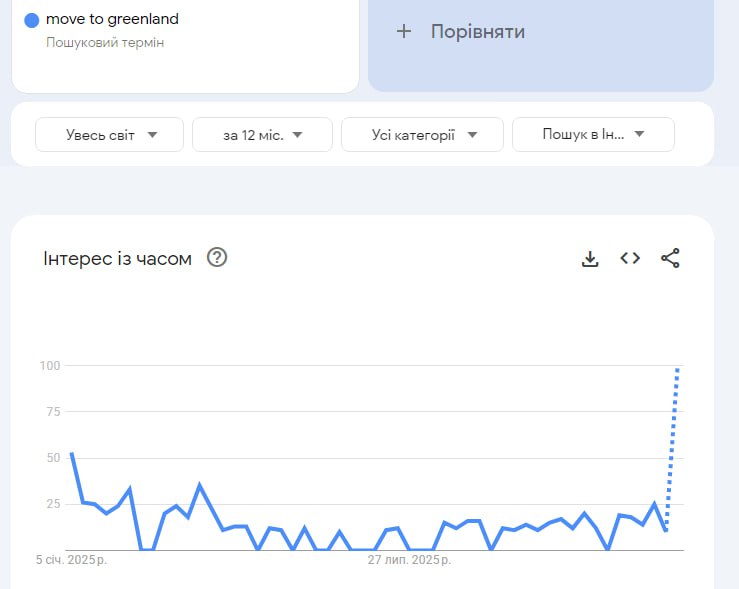The height and width of the screenshot is (589, 739).
Task: Click the 27 лип. 2025 axis label
Action: coord(404,559)
